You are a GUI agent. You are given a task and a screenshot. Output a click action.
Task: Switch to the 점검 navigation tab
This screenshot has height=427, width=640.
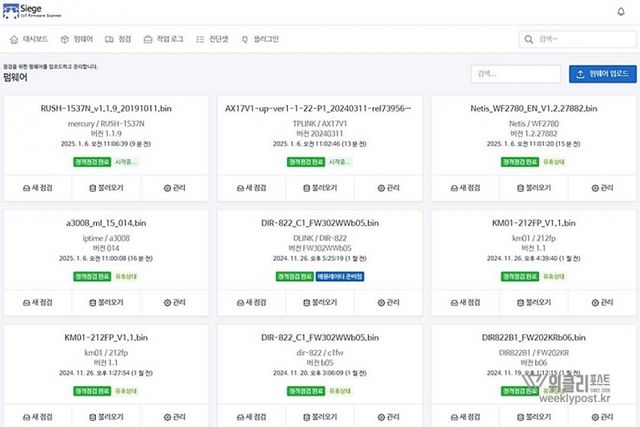(x=118, y=39)
